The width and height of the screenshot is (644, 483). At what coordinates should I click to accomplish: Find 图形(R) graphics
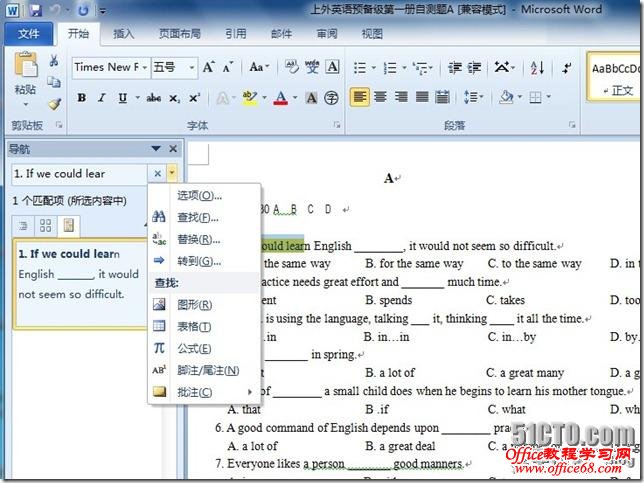205,305
